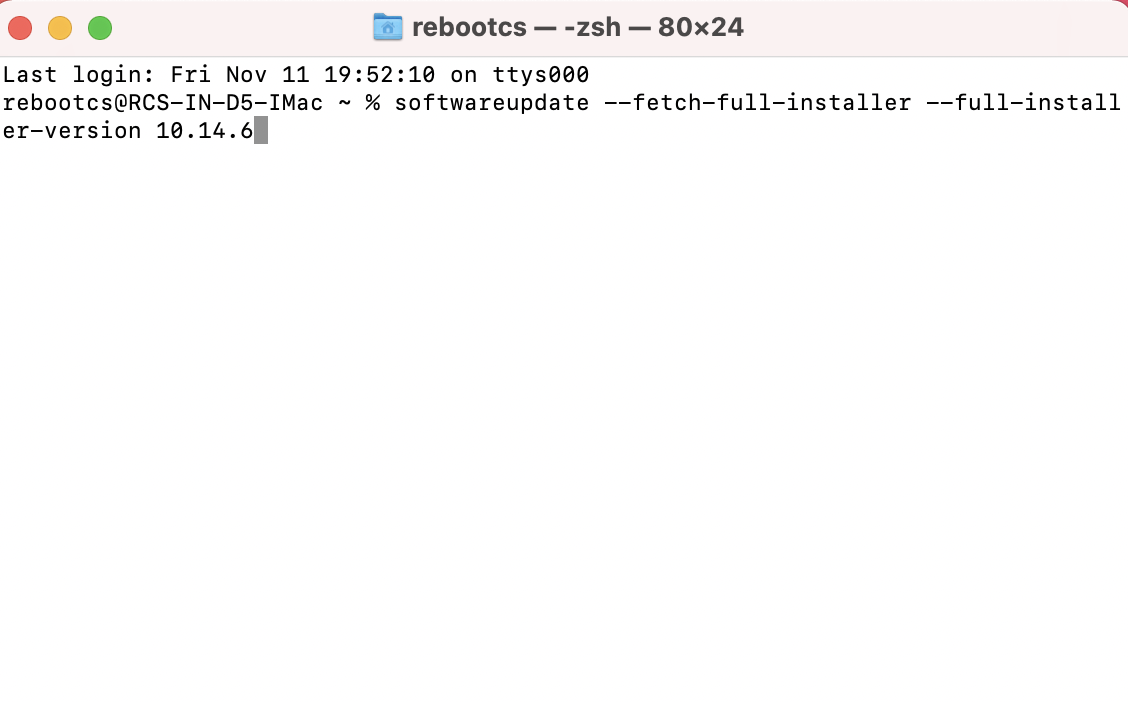Screen dimensions: 1128x702
Task: Click the gray block cursor after the command
Action: (261, 131)
